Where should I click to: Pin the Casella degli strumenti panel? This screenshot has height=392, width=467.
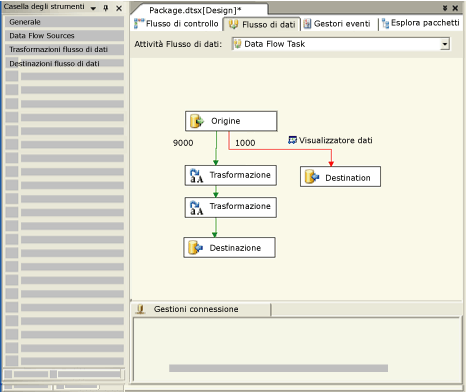[x=106, y=8]
